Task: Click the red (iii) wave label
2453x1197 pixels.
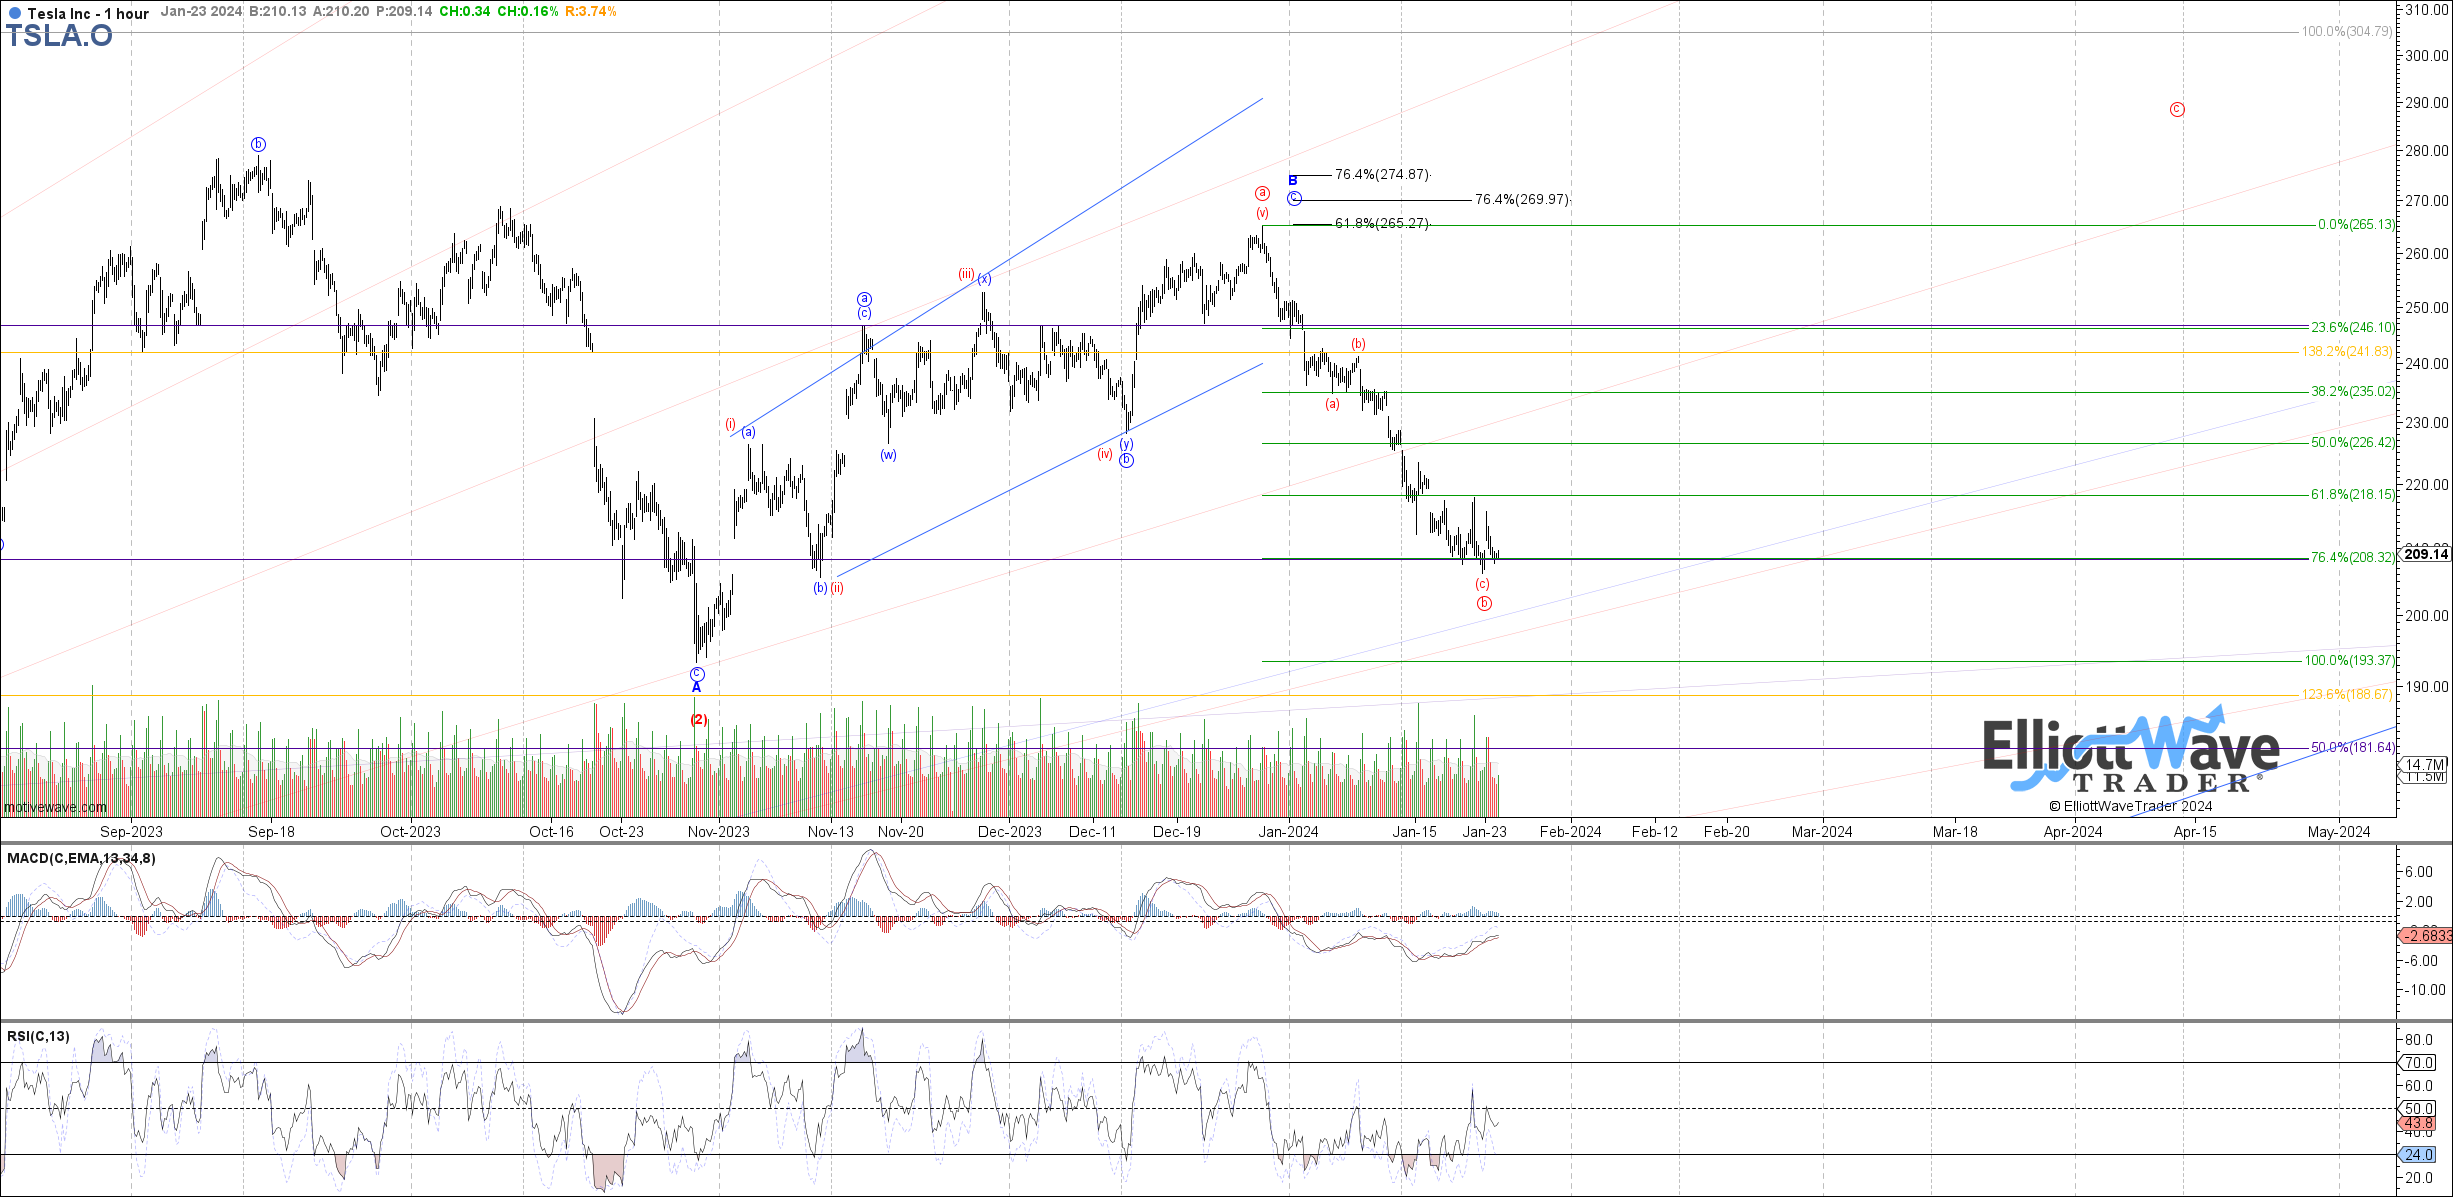Action: click(966, 274)
